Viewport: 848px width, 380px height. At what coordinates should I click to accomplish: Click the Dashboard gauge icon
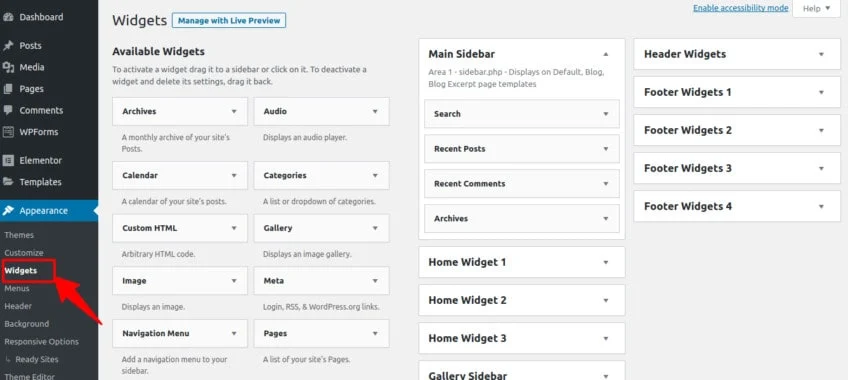8,17
